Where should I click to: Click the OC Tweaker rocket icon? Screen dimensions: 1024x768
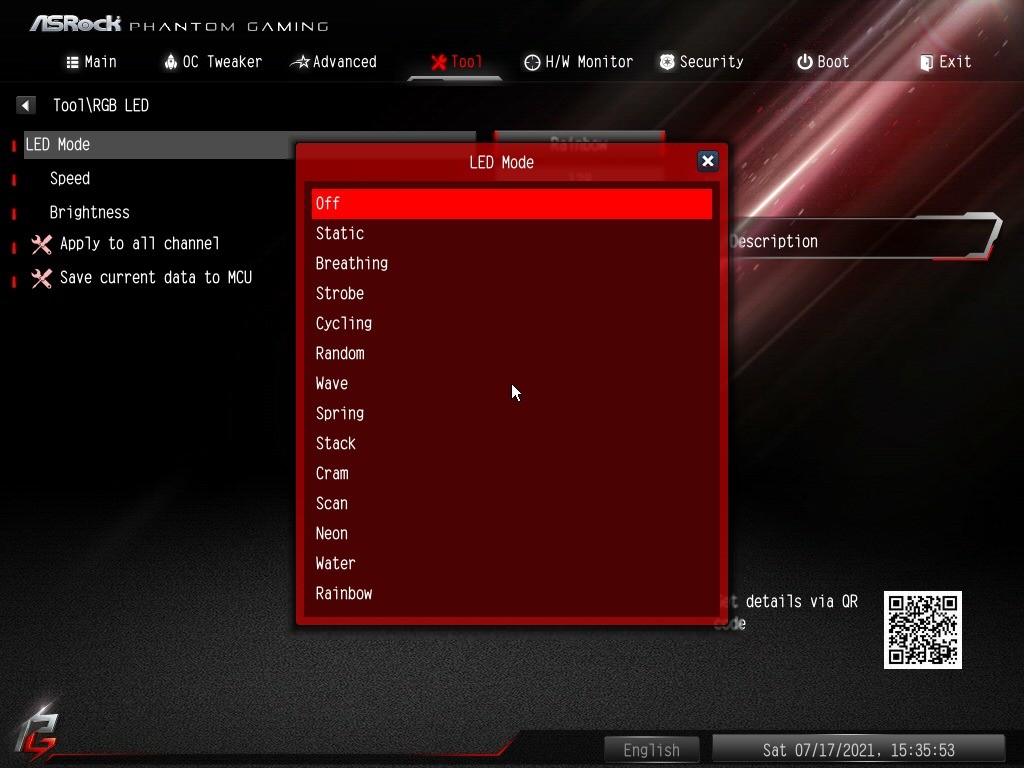(x=170, y=62)
